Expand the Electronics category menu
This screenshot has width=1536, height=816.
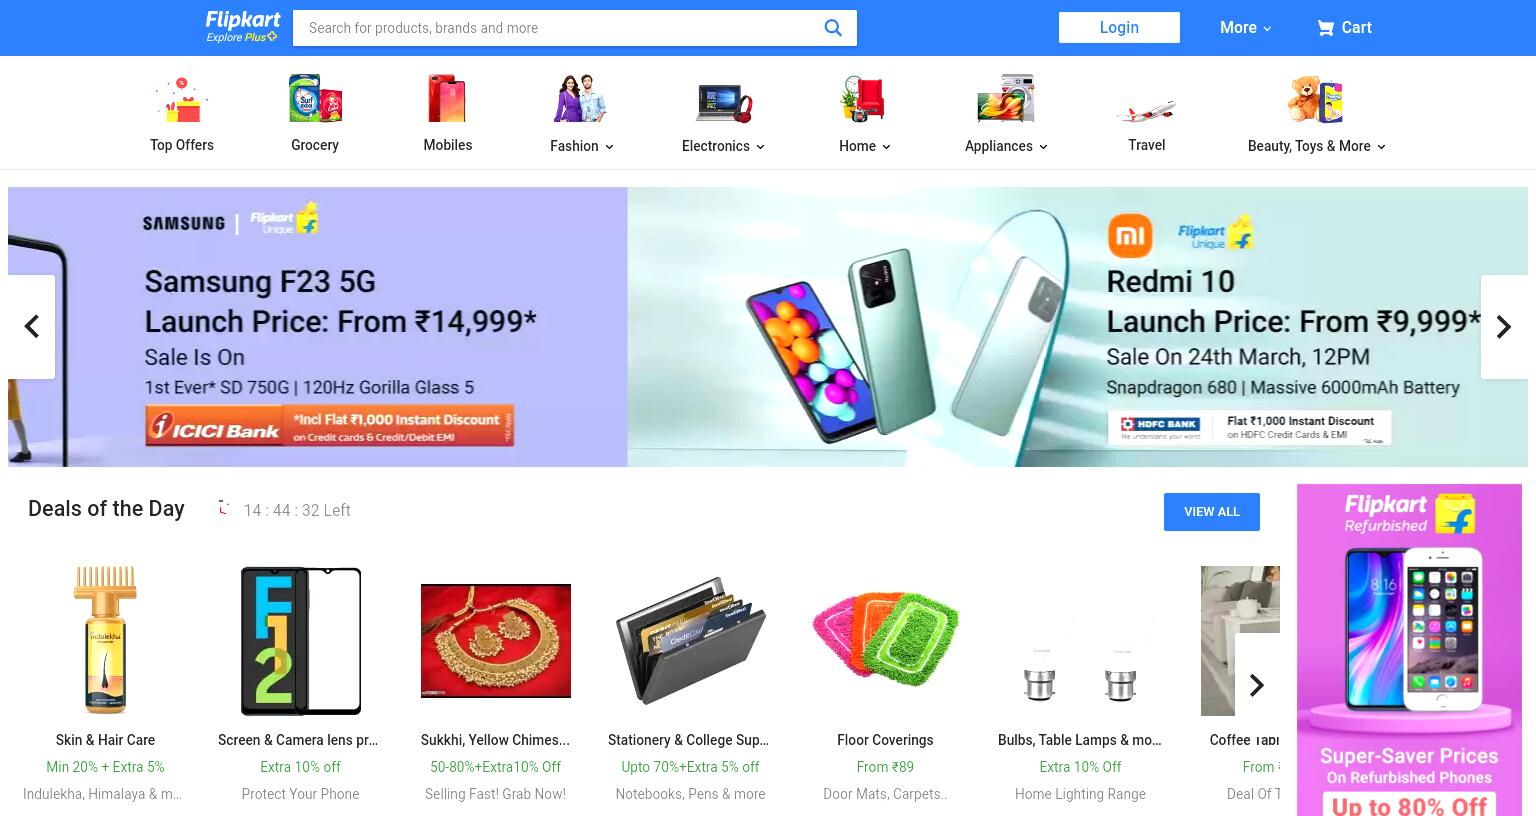coord(723,146)
